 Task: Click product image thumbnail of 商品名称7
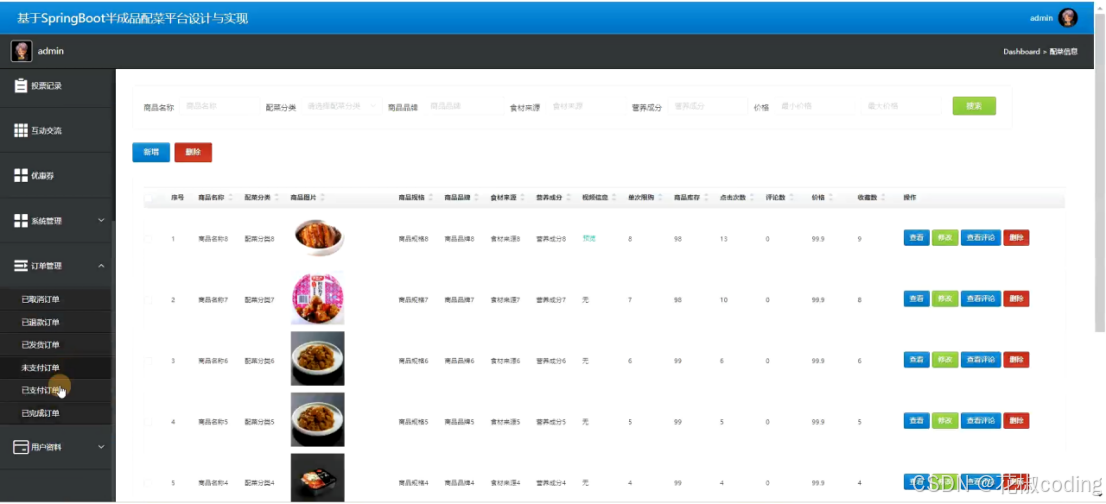(x=318, y=298)
